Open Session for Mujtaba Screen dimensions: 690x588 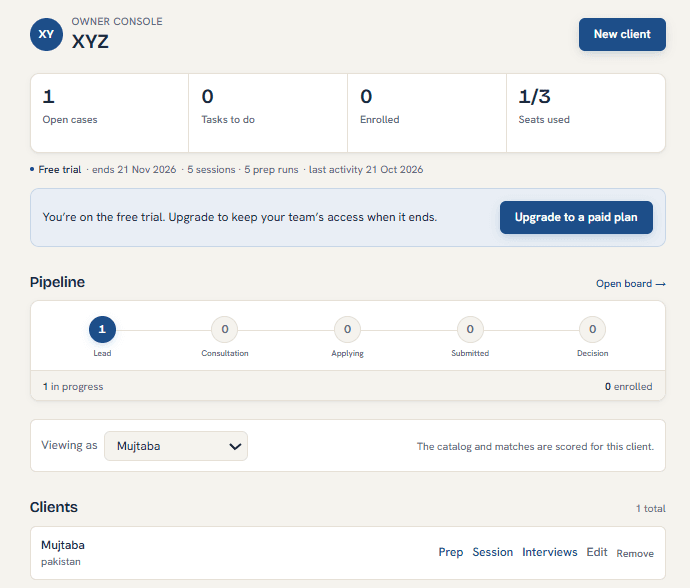[492, 552]
